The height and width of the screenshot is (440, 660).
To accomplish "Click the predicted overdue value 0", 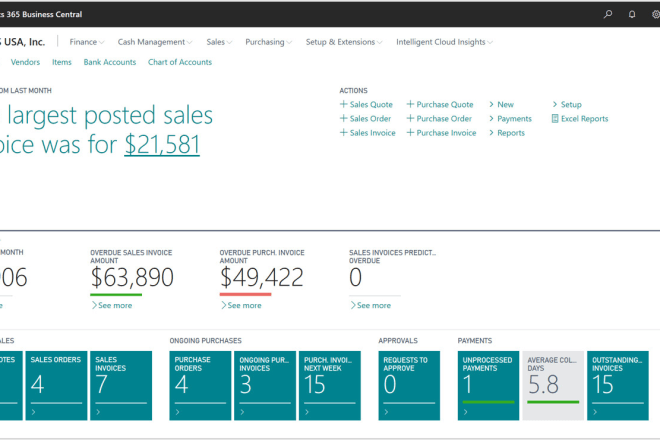I will (x=356, y=277).
